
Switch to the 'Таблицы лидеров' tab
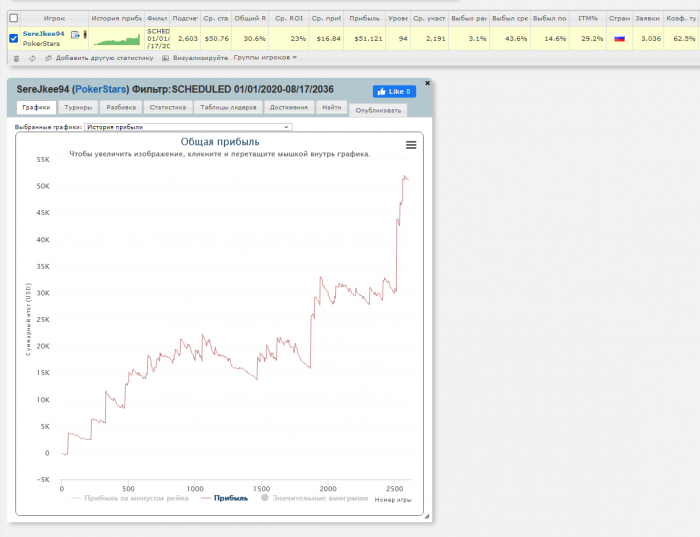tap(228, 107)
